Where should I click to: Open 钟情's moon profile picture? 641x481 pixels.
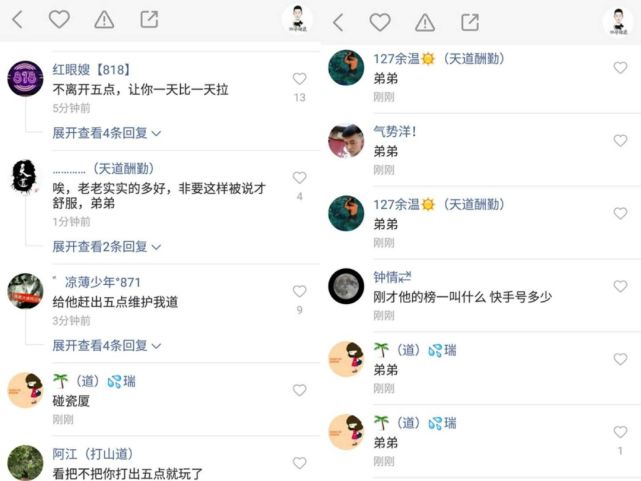346,286
